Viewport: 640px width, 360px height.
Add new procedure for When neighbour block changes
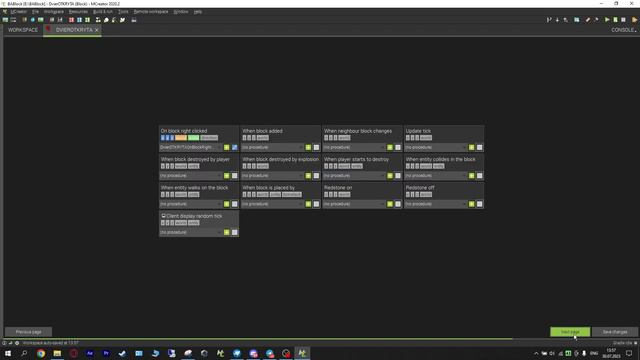pos(390,147)
